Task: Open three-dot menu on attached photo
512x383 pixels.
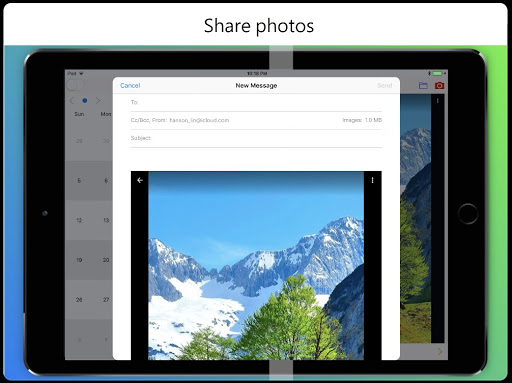Action: point(372,180)
